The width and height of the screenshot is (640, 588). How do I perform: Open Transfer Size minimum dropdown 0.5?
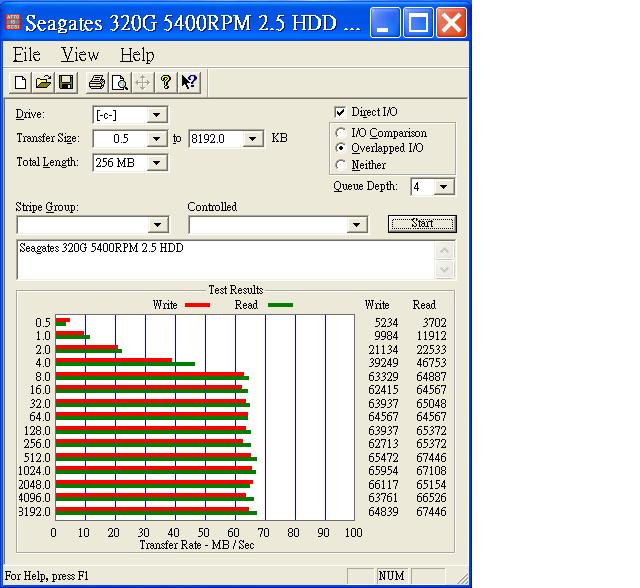pos(157,139)
